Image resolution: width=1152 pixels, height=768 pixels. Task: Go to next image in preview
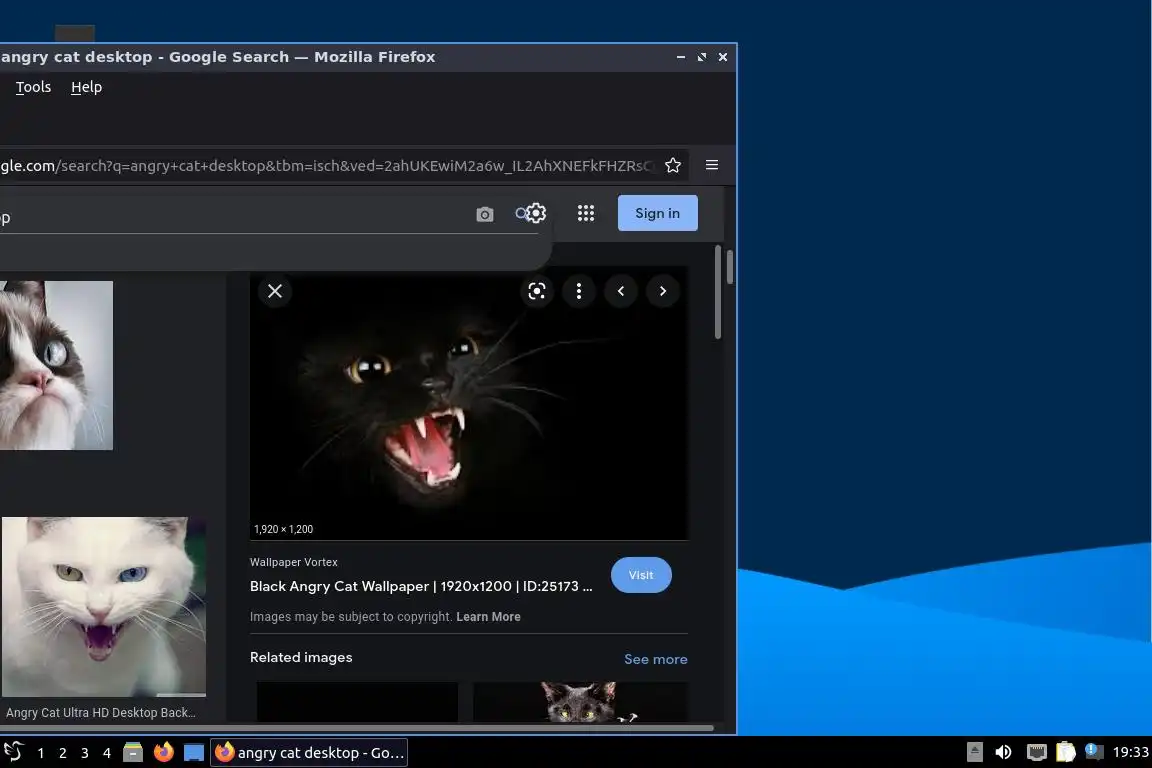[x=663, y=291]
